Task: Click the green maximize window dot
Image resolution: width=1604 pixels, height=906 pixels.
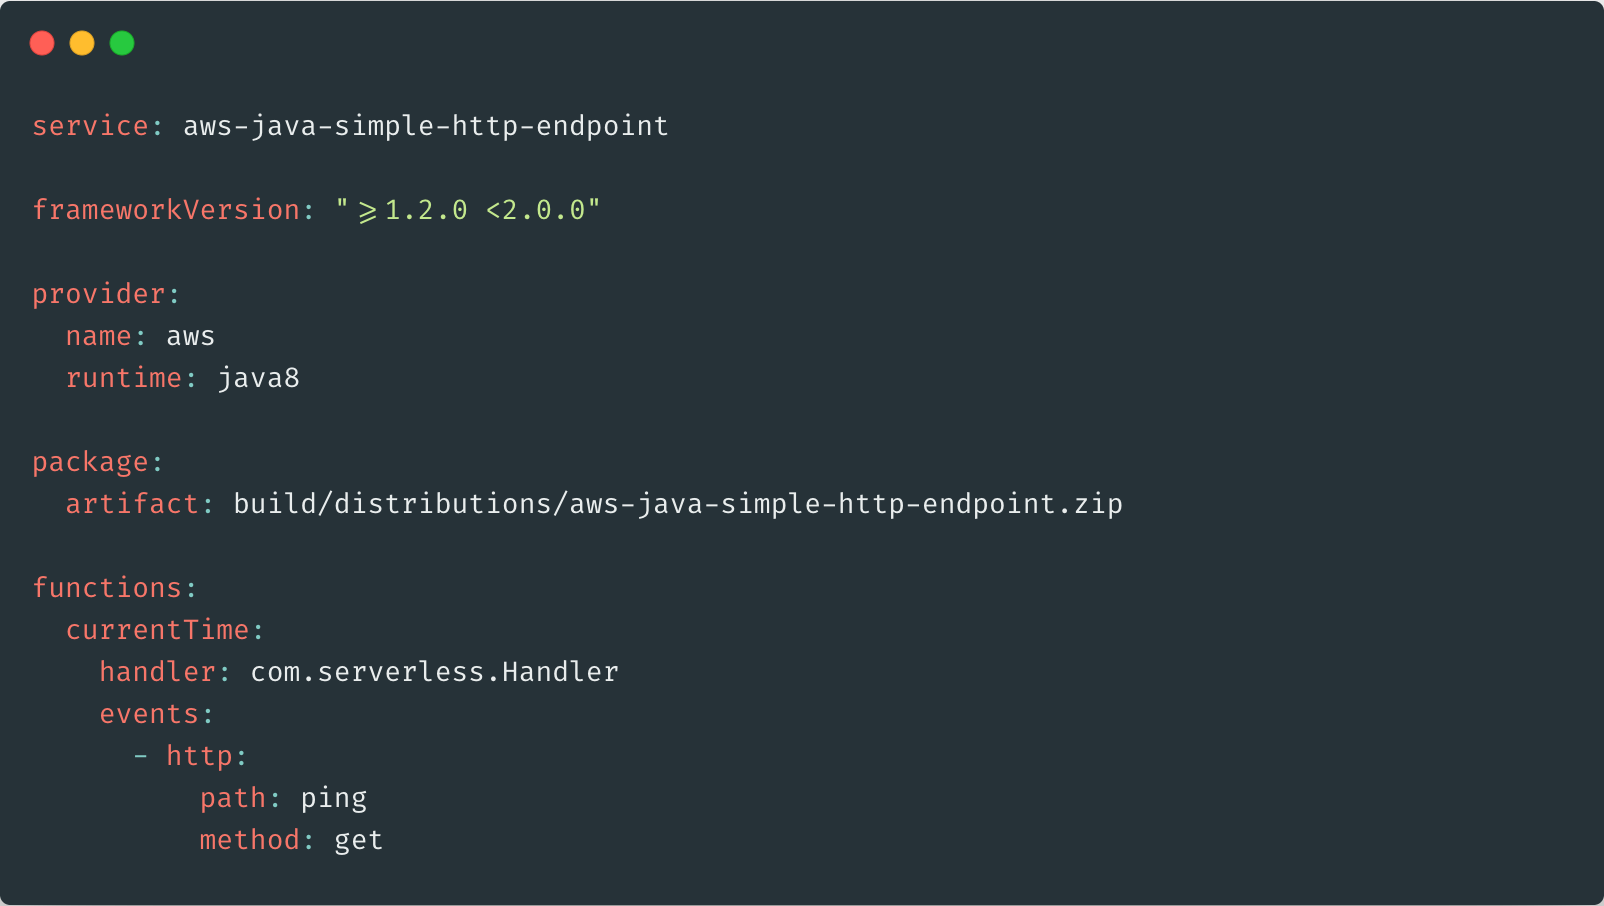Action: click(122, 43)
